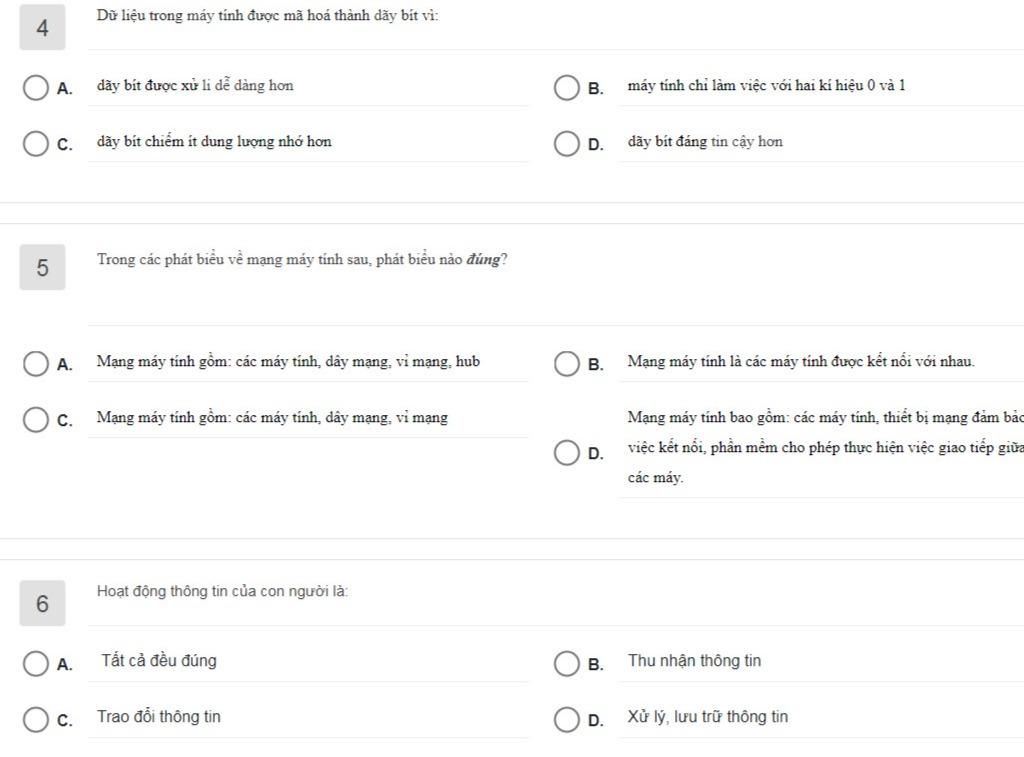Choose option B in question 4
Viewport: 1024px width, 757px height.
point(567,87)
